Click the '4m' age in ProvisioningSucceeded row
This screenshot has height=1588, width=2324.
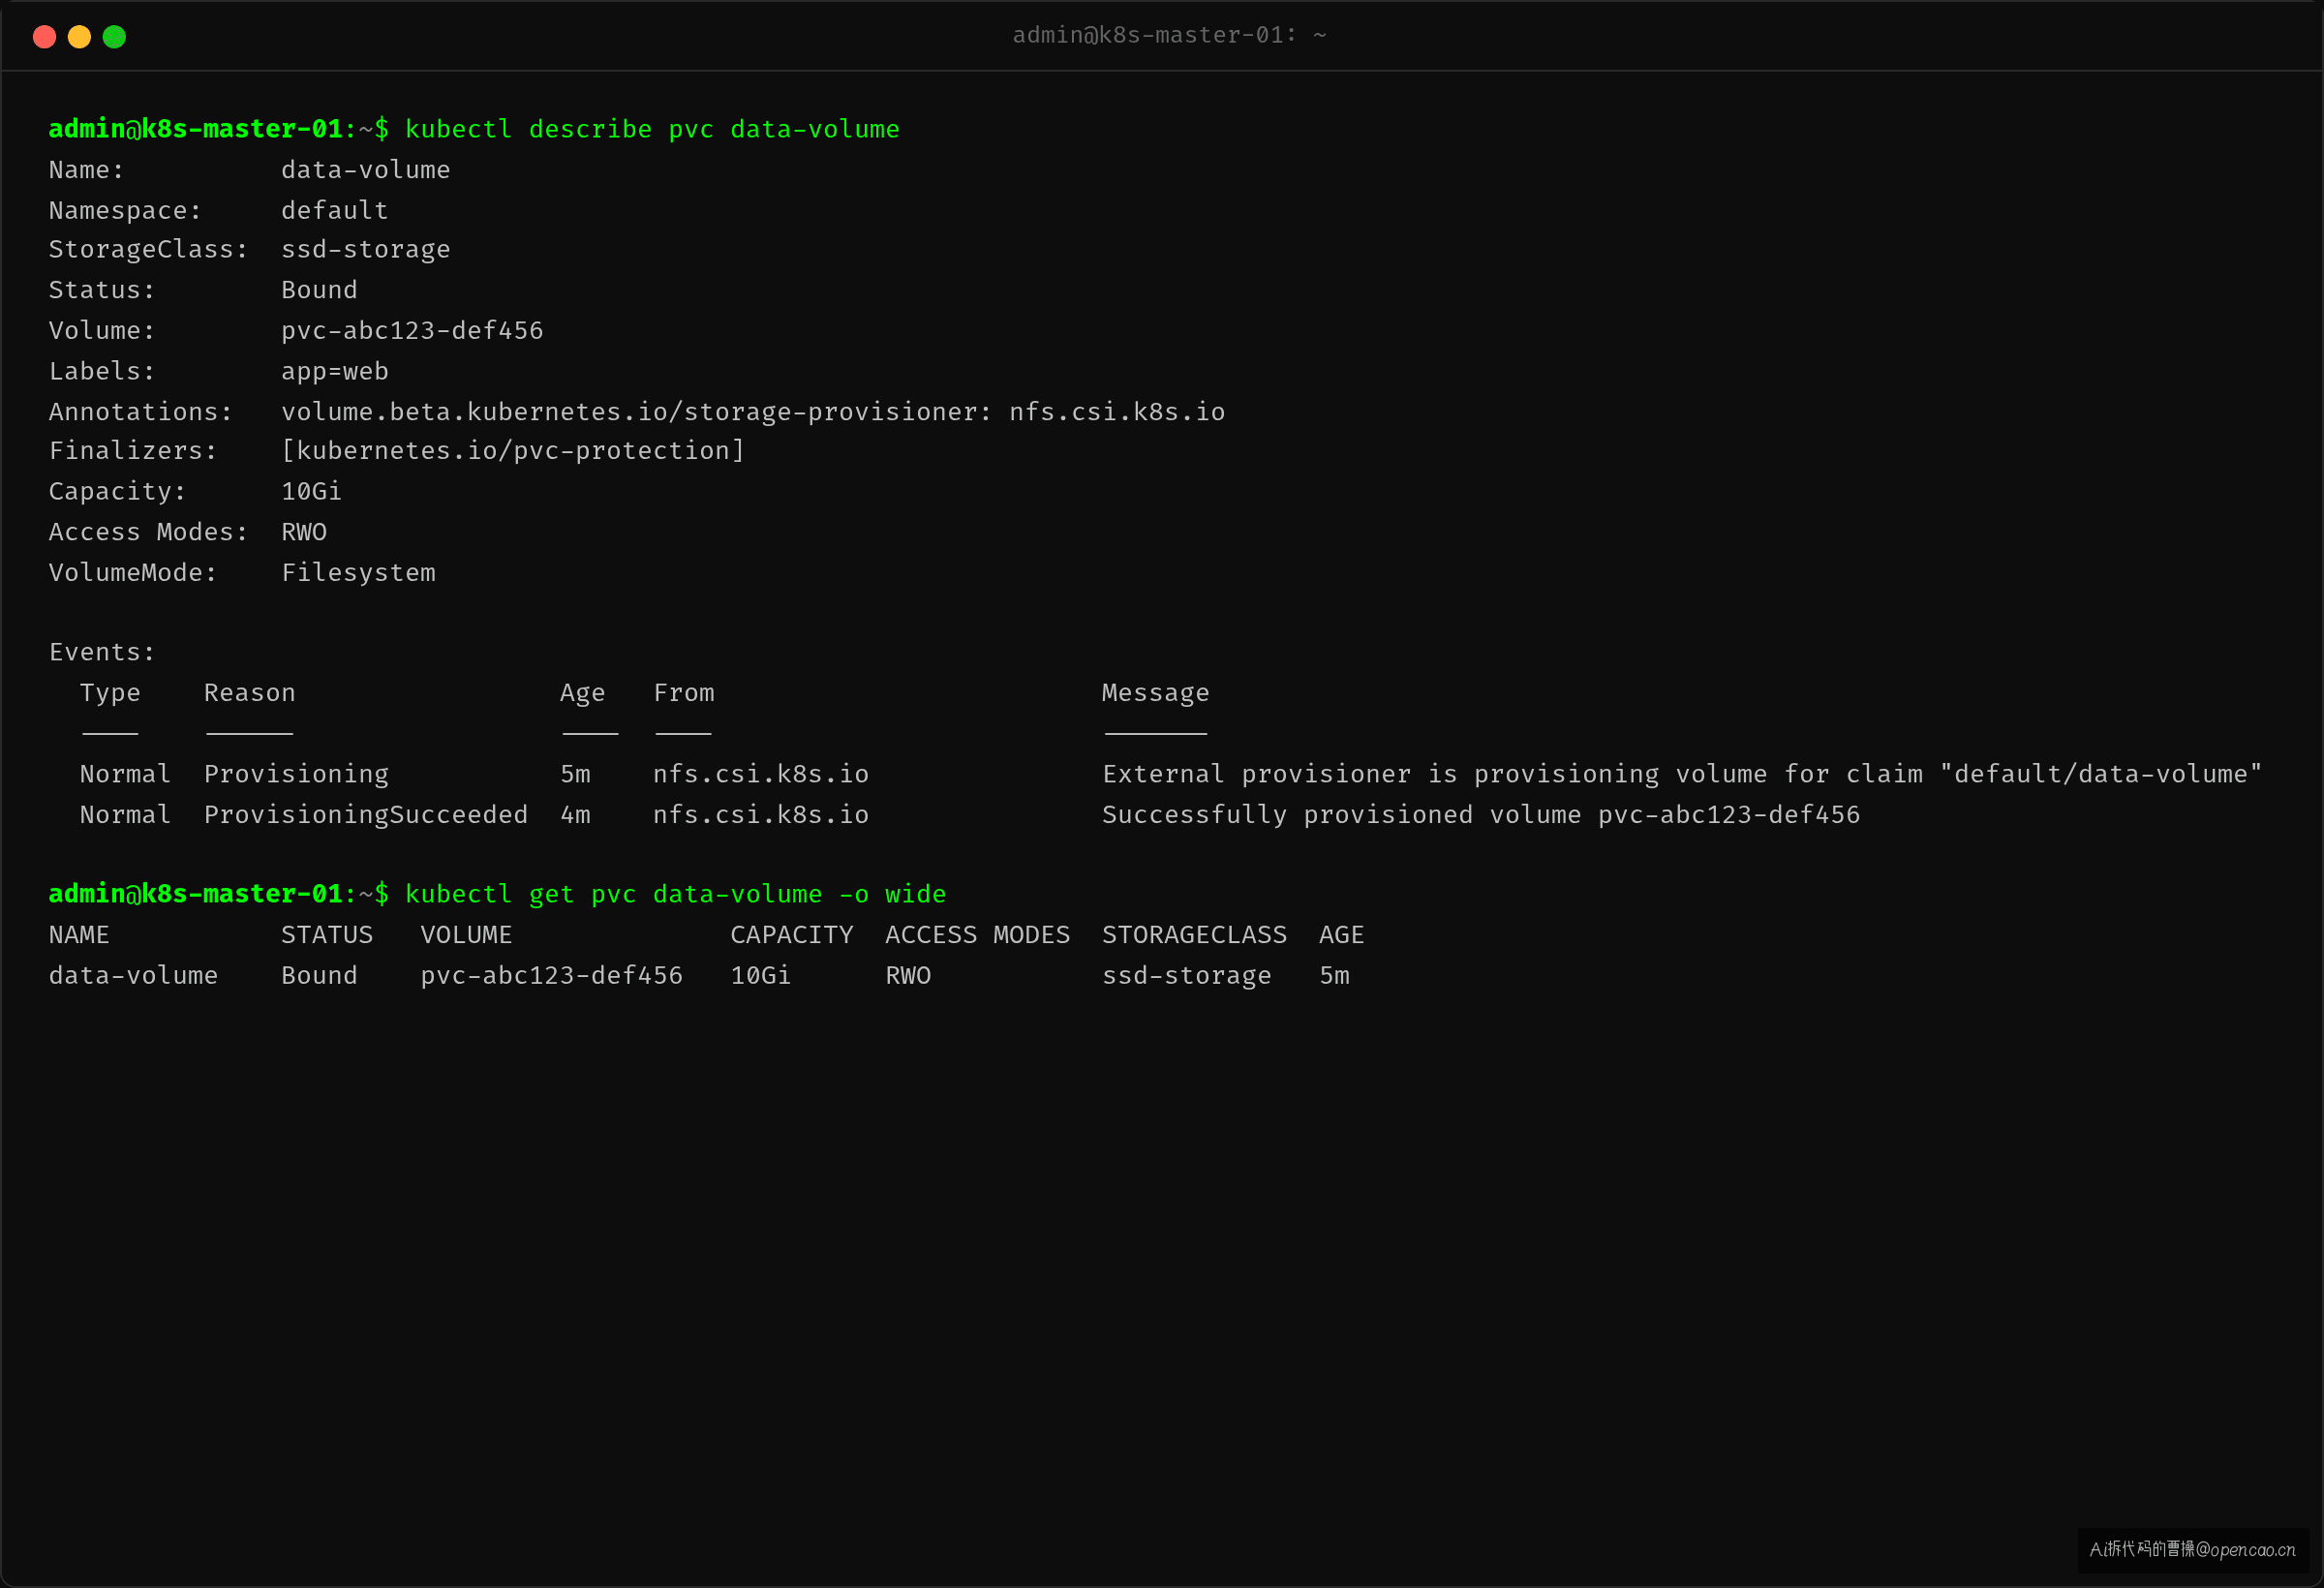[575, 815]
